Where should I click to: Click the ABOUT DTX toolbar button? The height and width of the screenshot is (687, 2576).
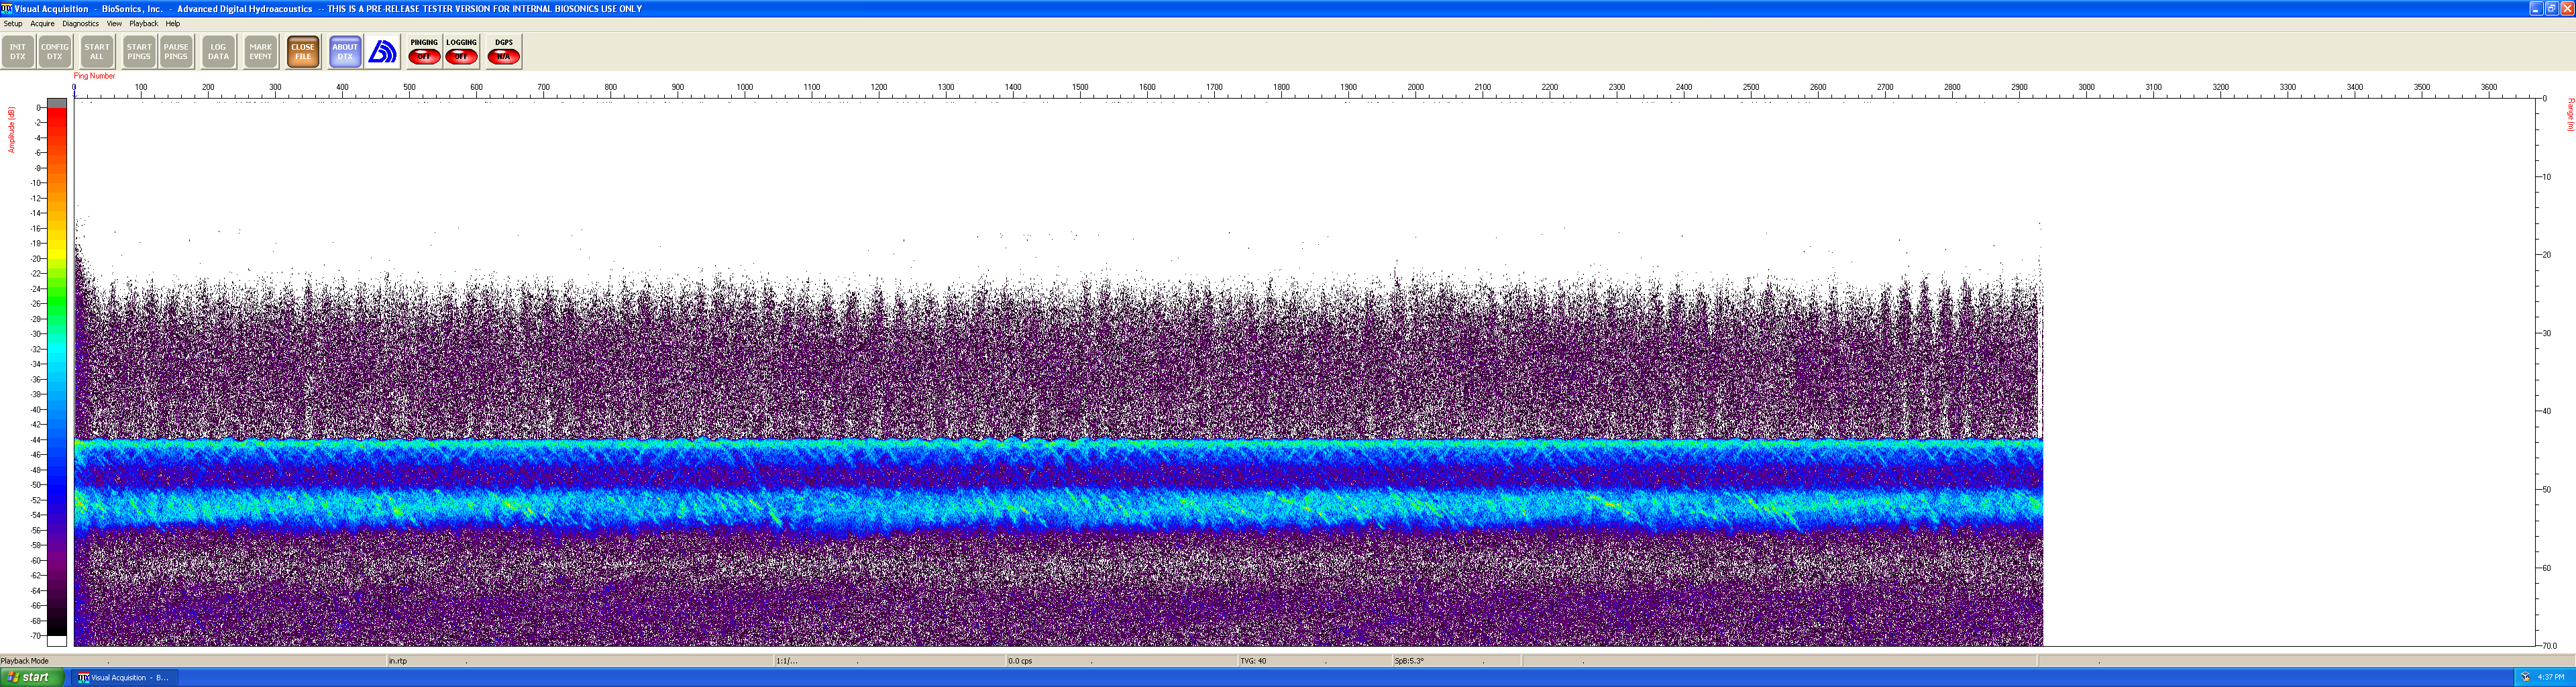tap(345, 52)
